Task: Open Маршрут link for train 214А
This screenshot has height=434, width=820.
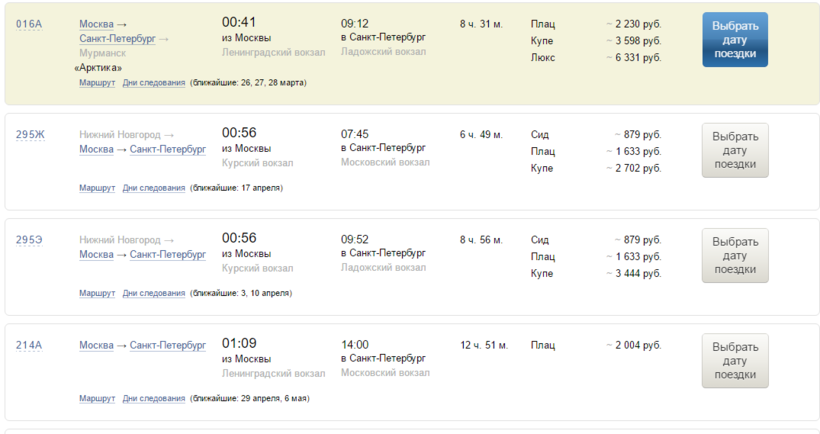Action: click(x=97, y=399)
